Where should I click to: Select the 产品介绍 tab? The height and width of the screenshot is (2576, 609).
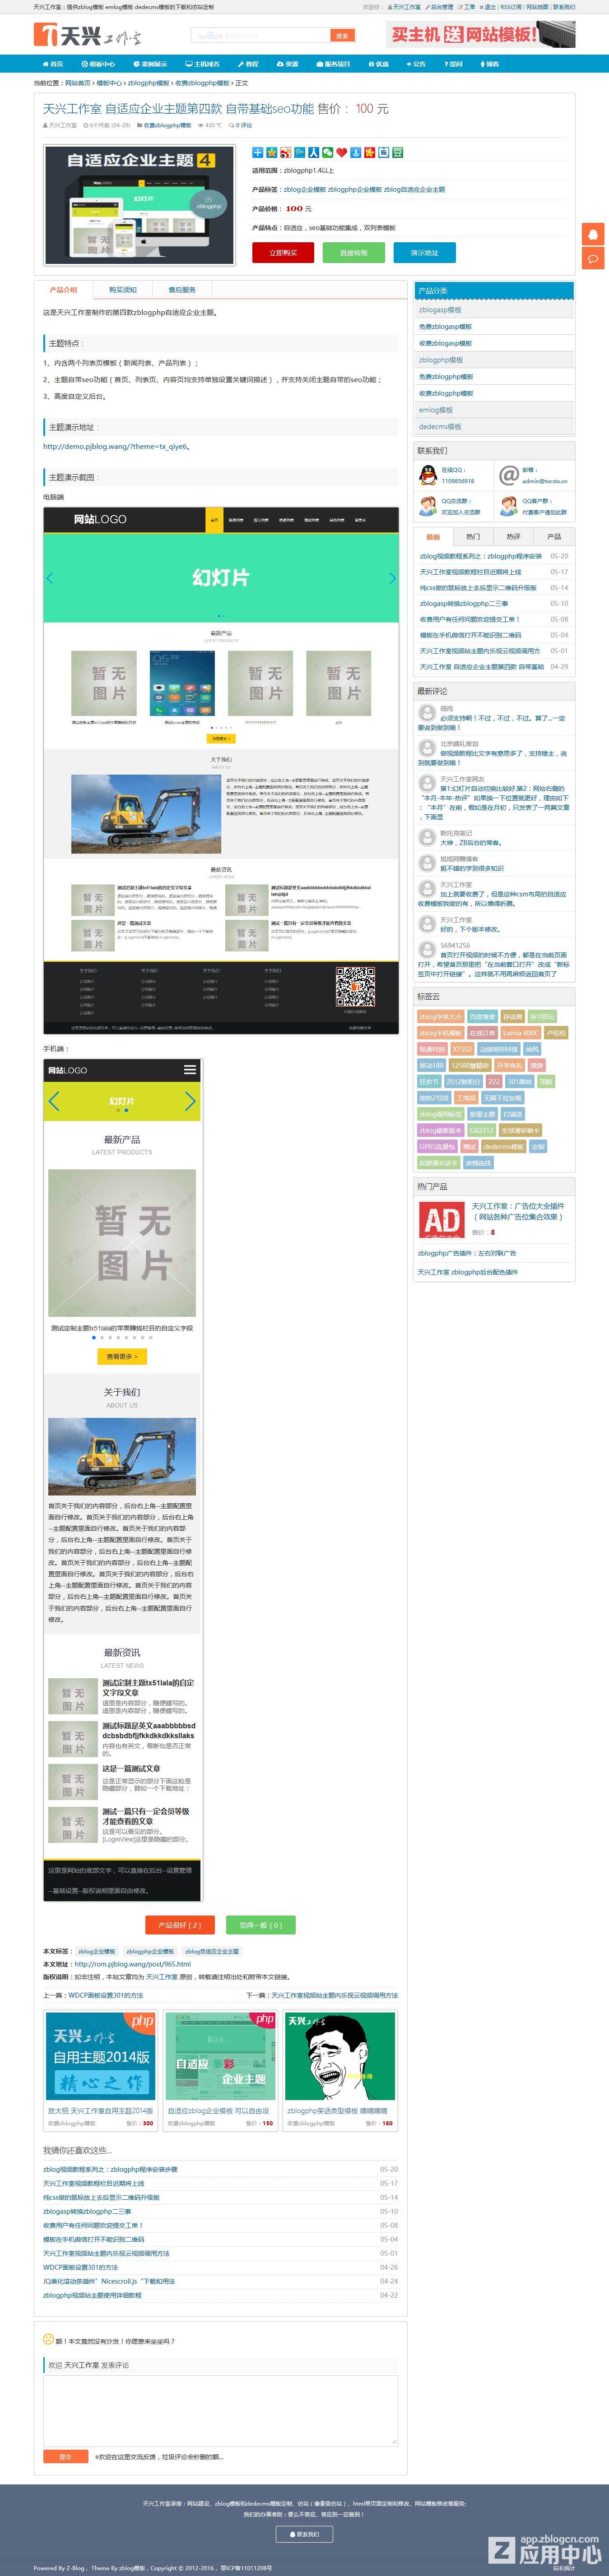[63, 290]
